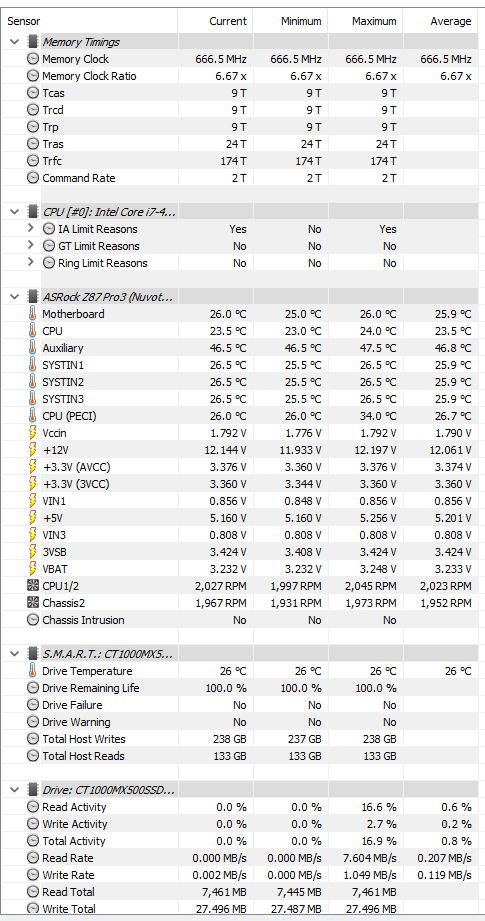
Task: Click the +5V voltage bolt icon
Action: coord(33,518)
